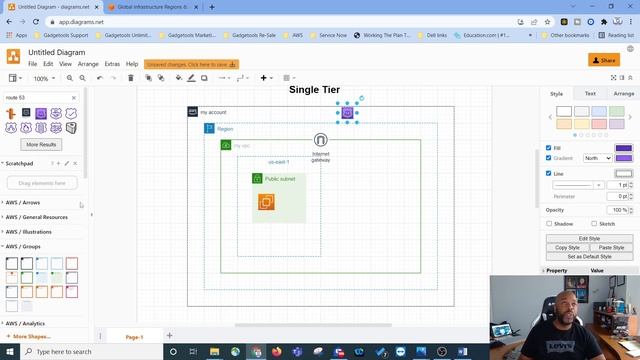Toggle the format panel icon
Screen dimensions: 640x360
coord(622,78)
